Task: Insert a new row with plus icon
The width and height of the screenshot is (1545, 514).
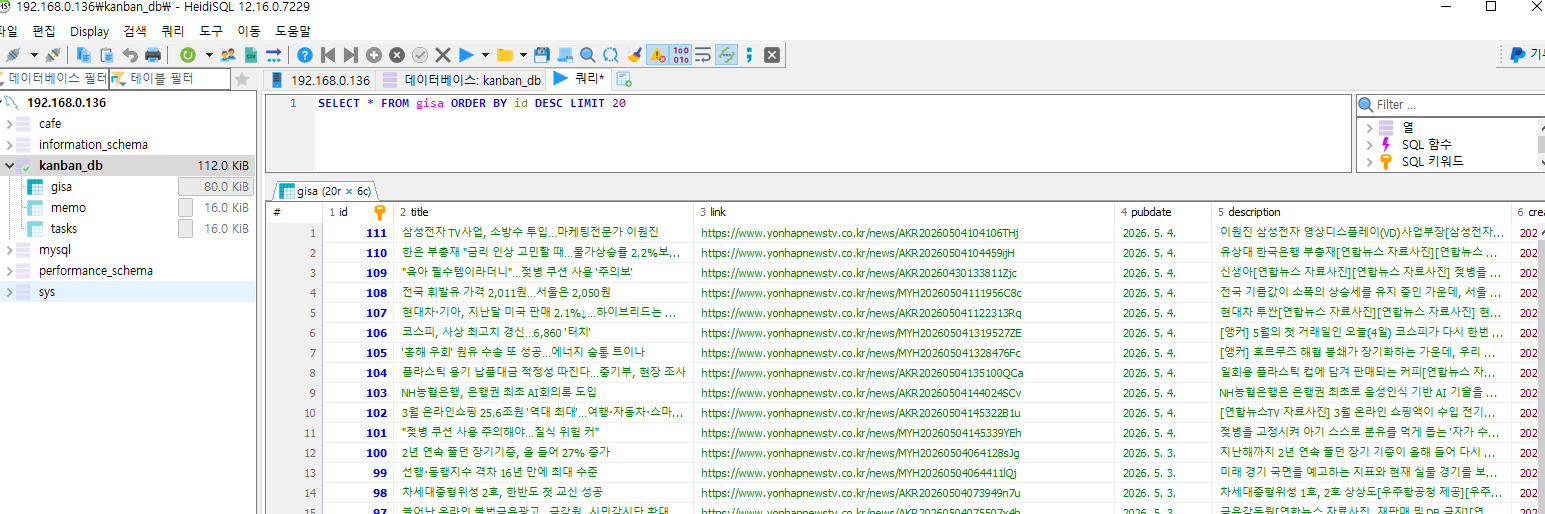Action: pyautogui.click(x=373, y=55)
